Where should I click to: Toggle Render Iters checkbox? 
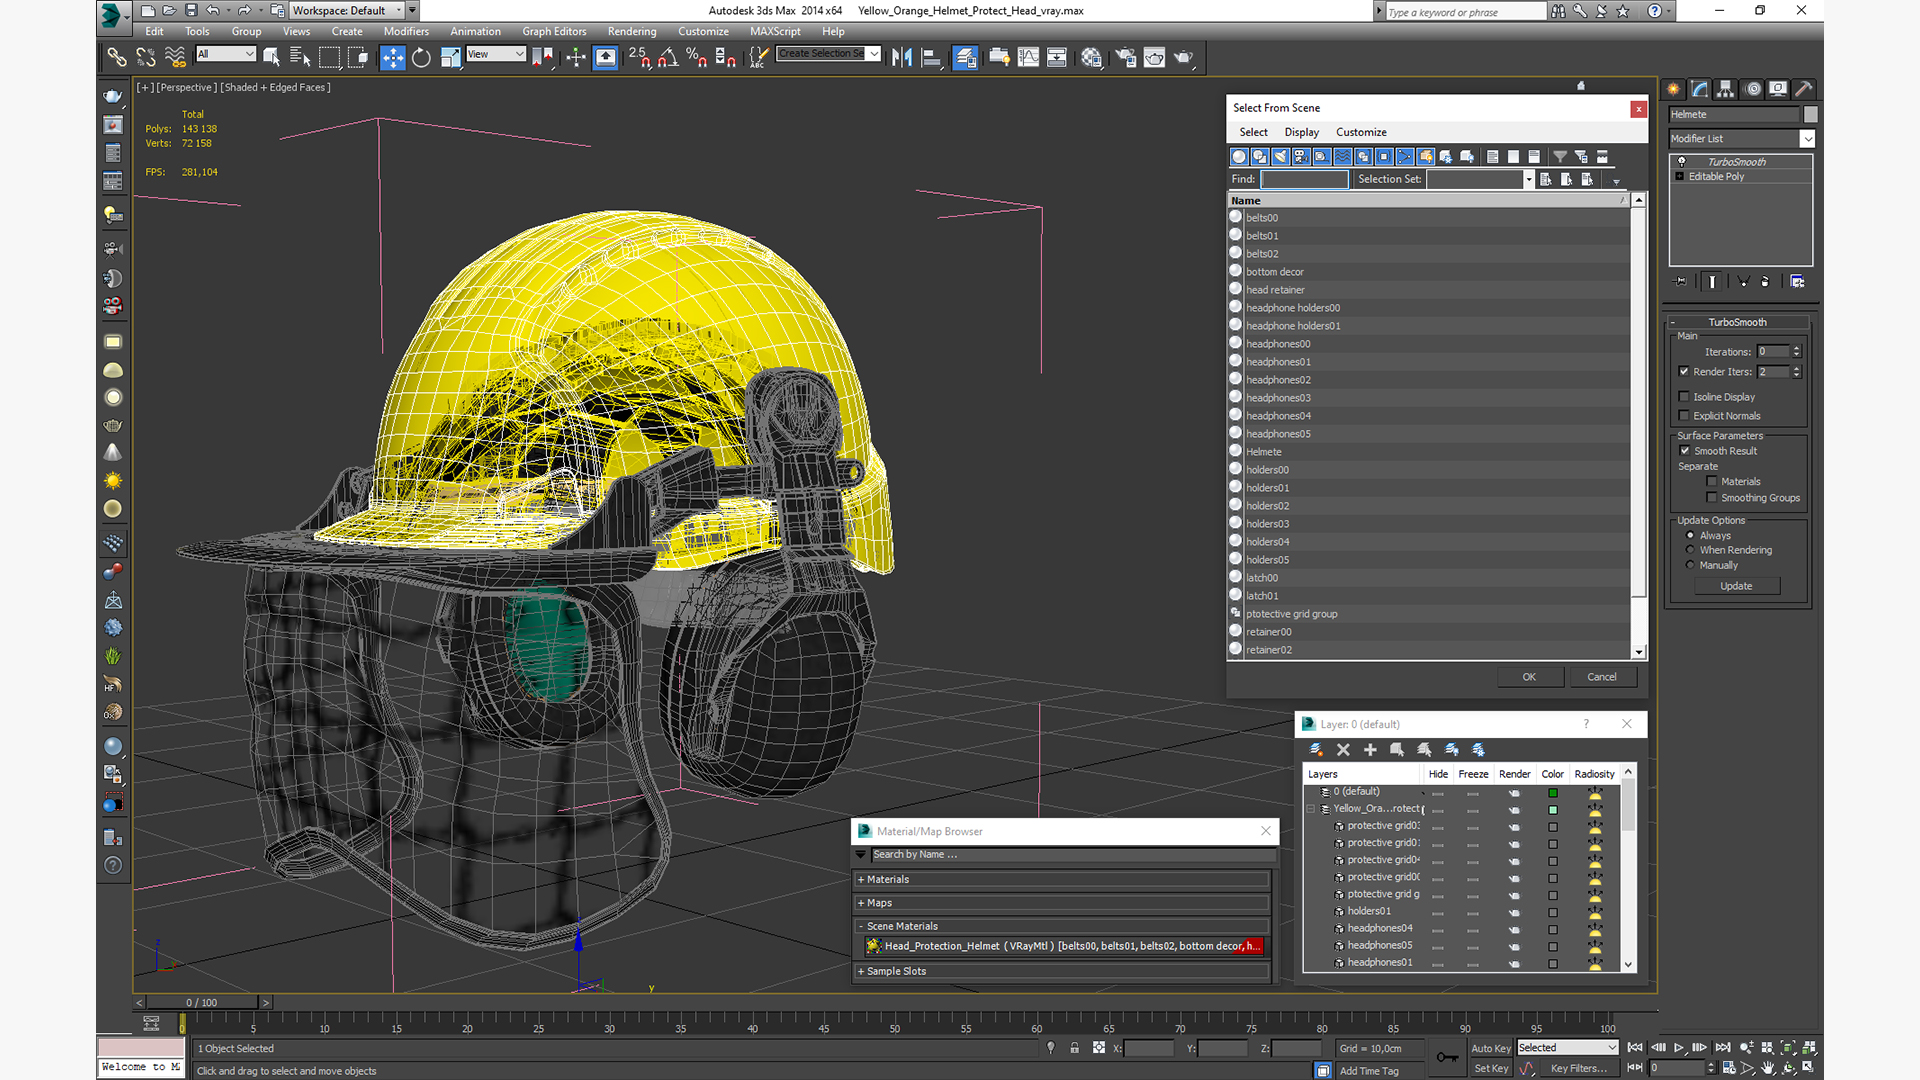[1684, 372]
